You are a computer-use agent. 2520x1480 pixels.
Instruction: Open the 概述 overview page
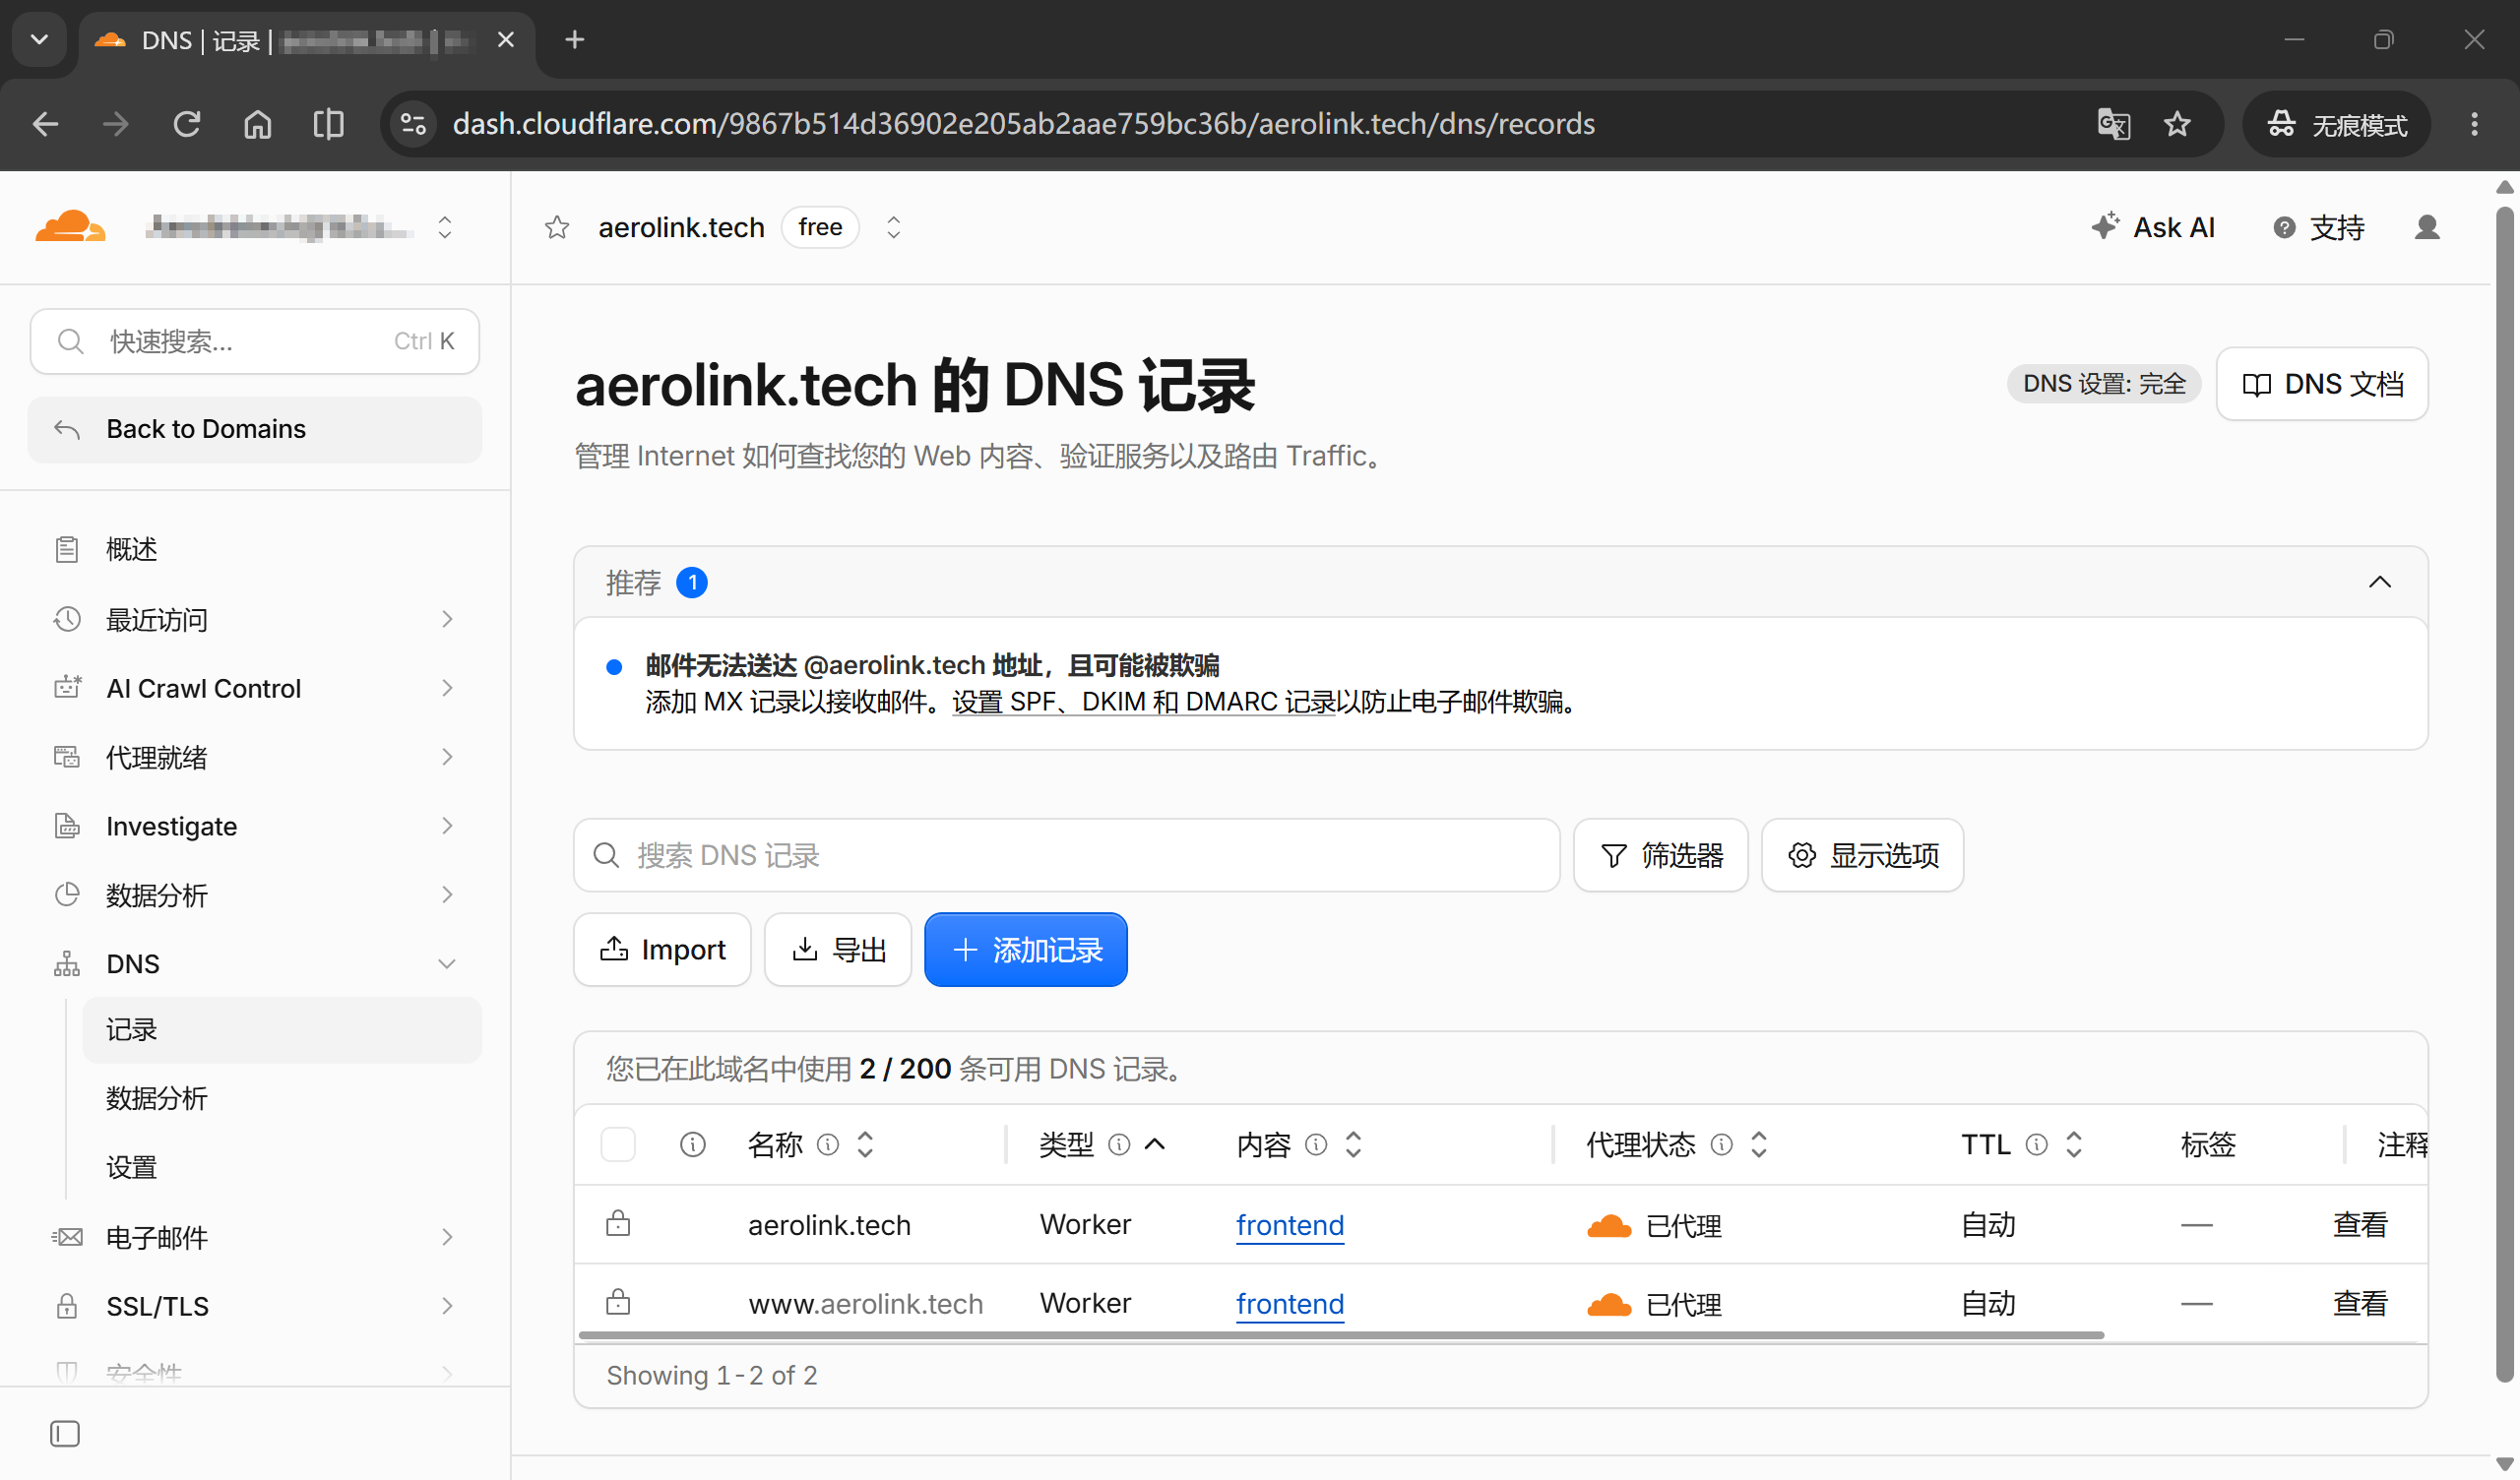coord(131,549)
